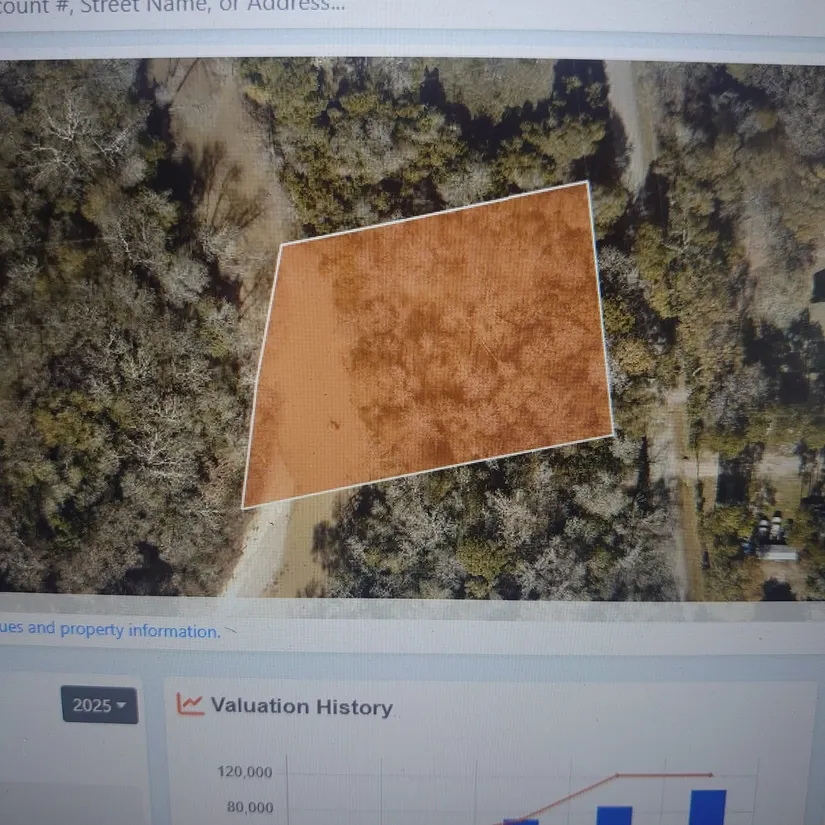Click the bottom-right corner of parcel outline
The image size is (825, 825).
(x=612, y=435)
